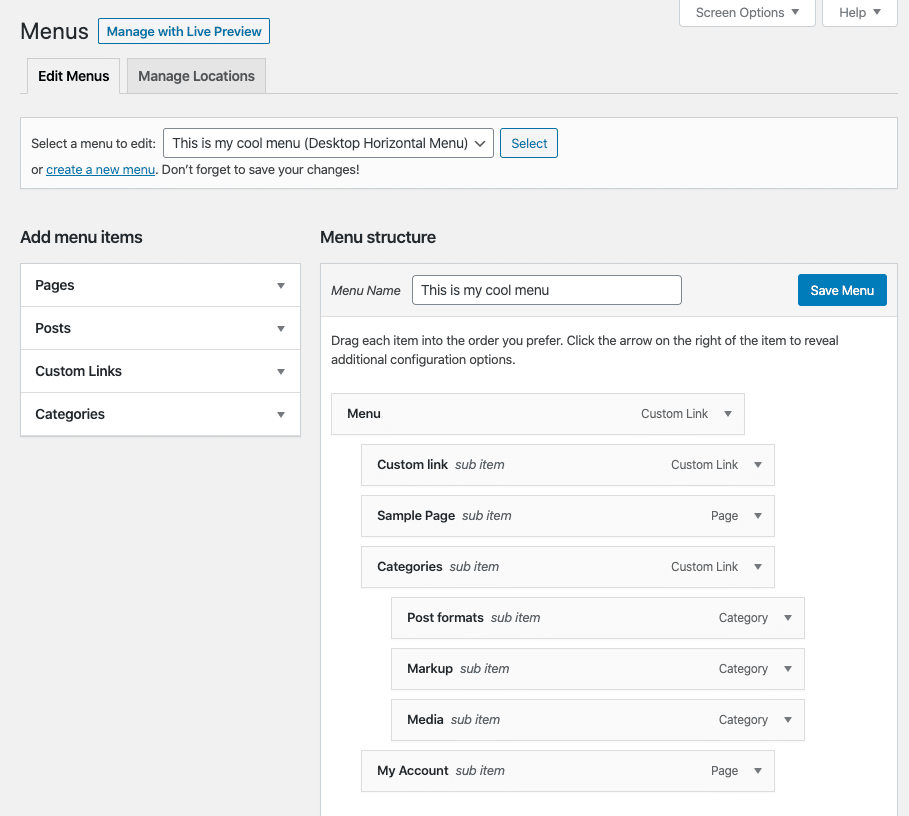Click inside the Menu Name field
The image size is (909, 816).
pyautogui.click(x=546, y=290)
